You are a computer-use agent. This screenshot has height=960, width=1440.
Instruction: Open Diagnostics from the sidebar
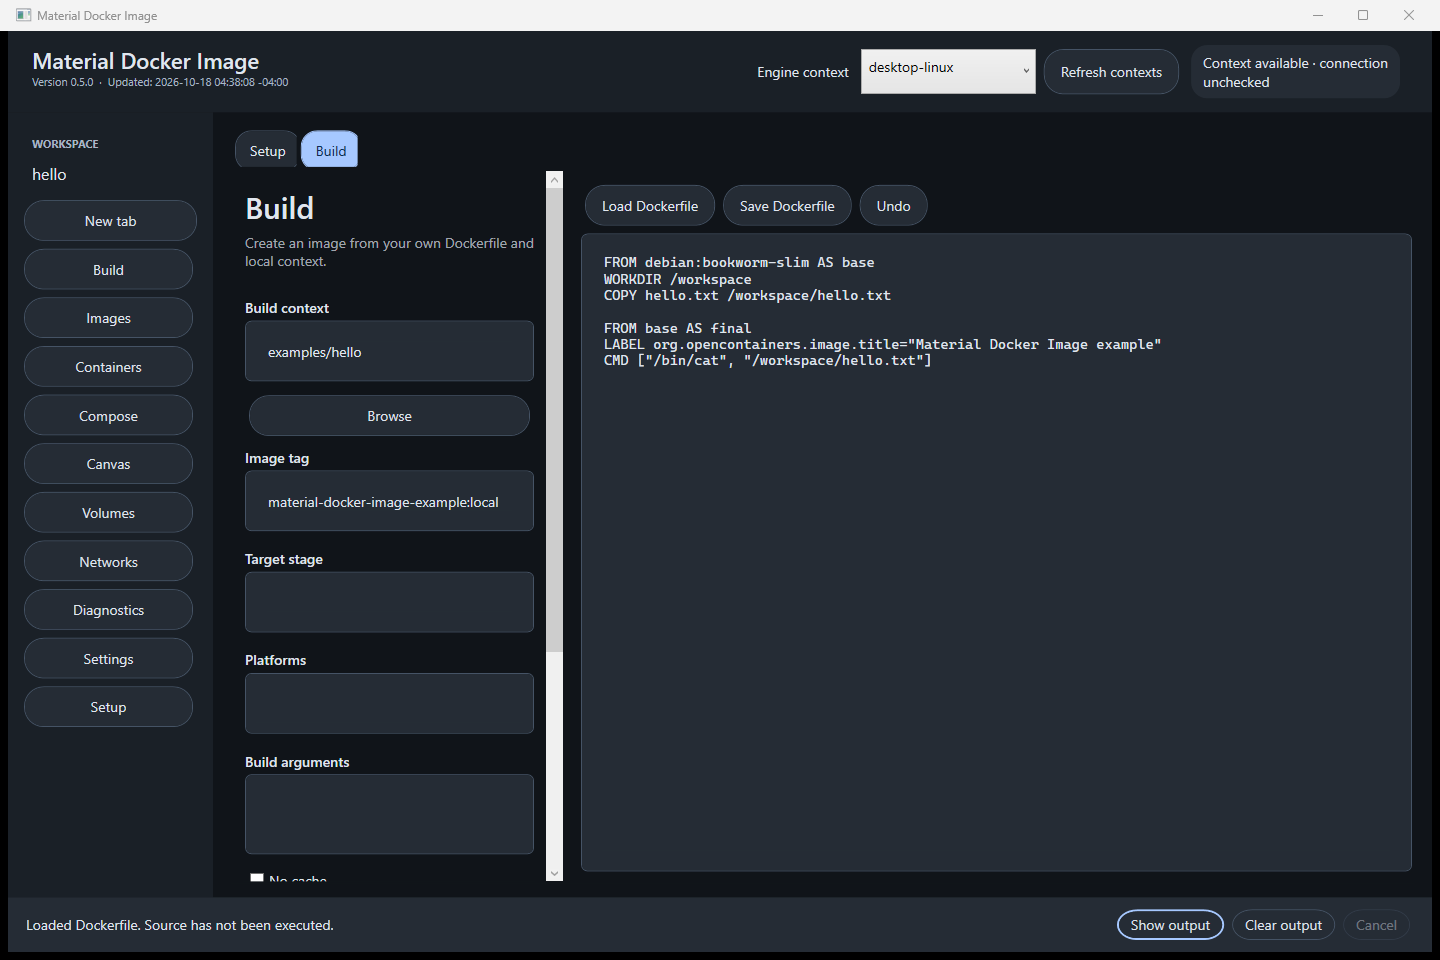108,610
